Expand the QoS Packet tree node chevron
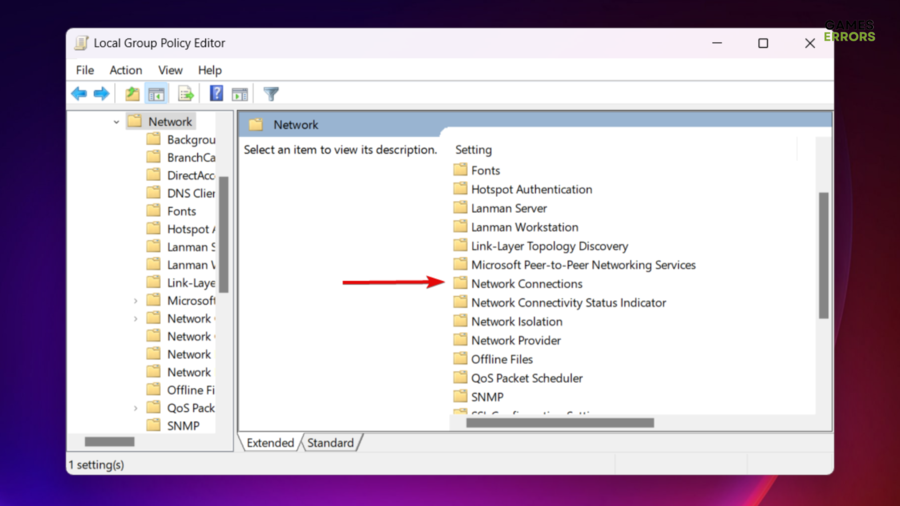 pyautogui.click(x=136, y=408)
